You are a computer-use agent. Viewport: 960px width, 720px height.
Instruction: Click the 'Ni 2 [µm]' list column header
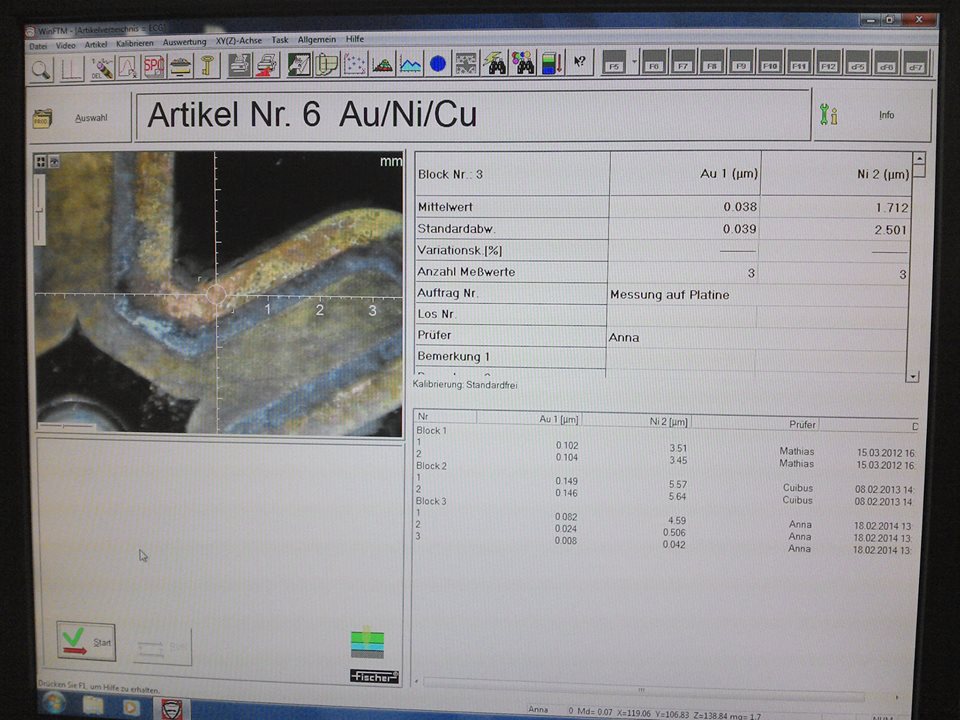[x=637, y=421]
